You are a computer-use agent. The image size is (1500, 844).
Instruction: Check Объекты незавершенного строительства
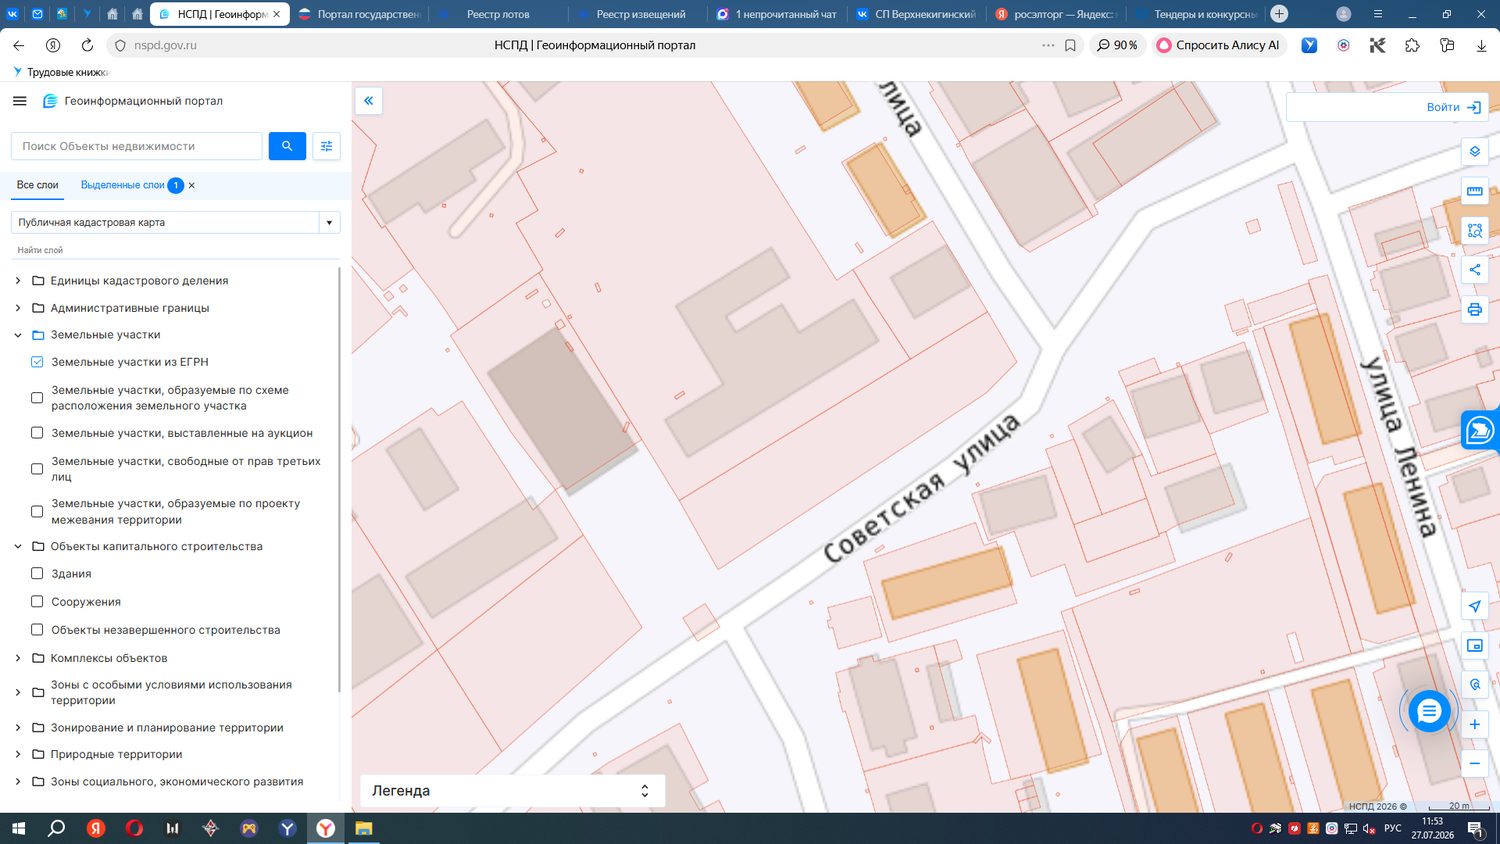tap(37, 630)
